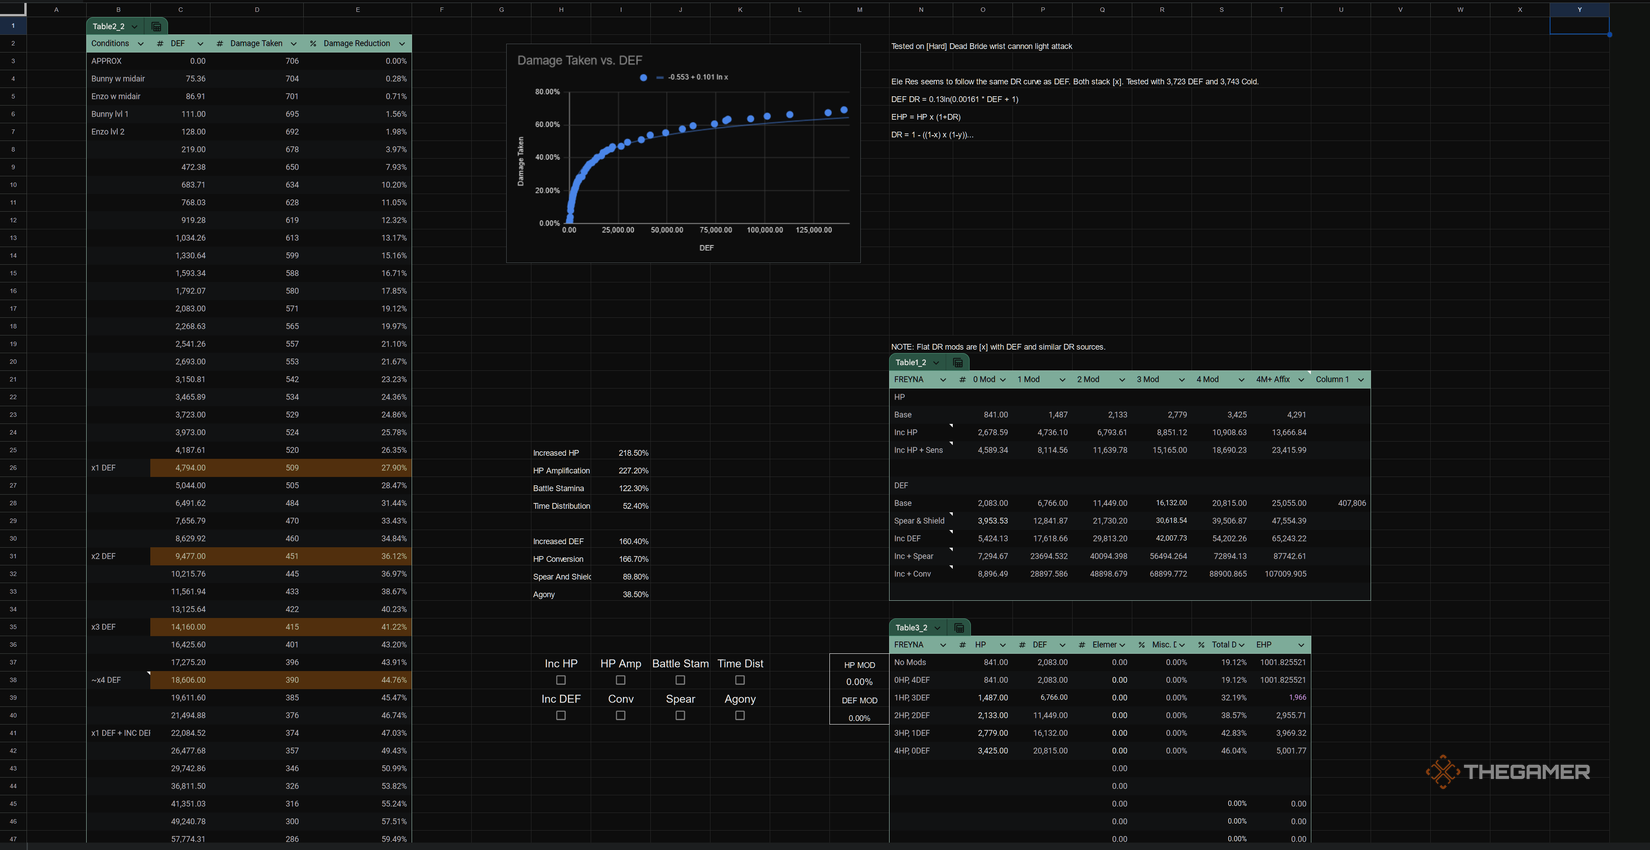Open table view icon beside Table1_2

pyautogui.click(x=958, y=362)
